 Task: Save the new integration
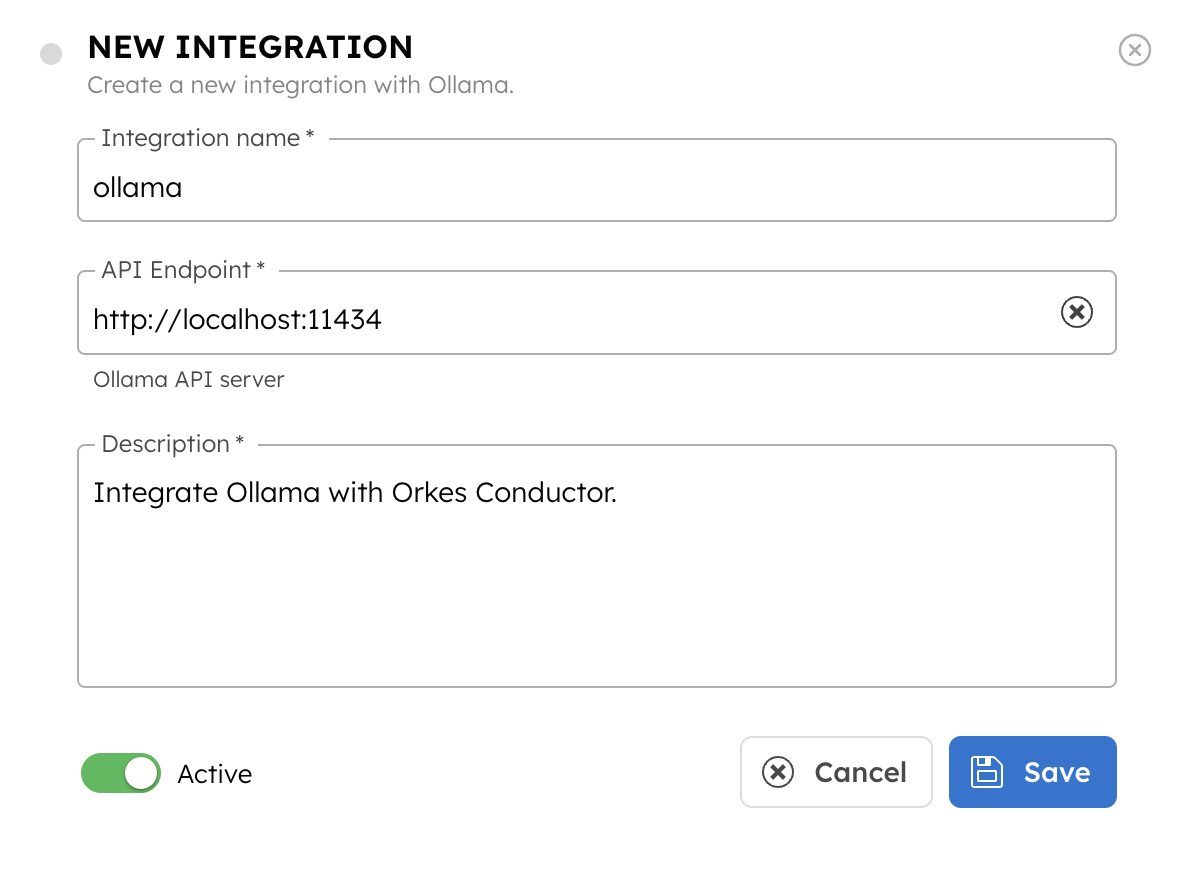(x=1032, y=772)
